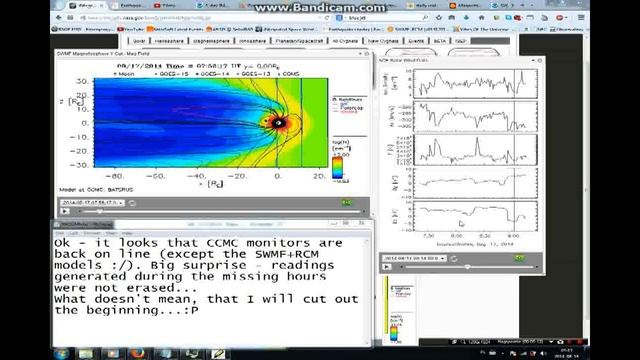Click the network icon in system tray
This screenshot has height=360, width=640.
(523, 353)
